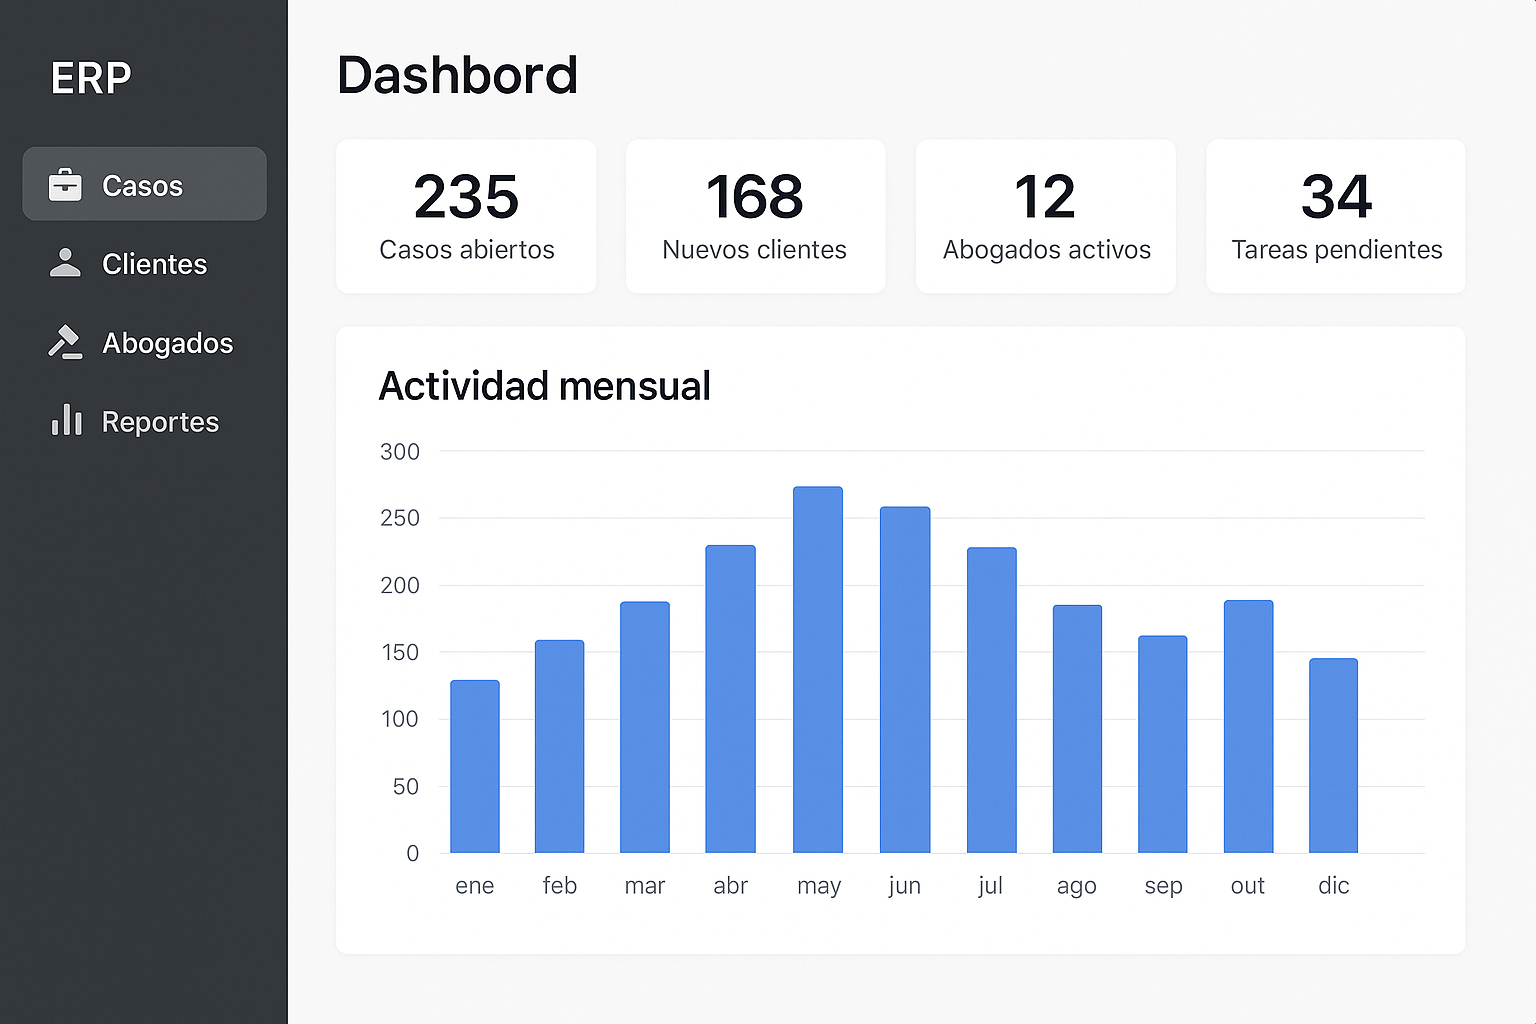Click the gavel icon beside Abogados
Screen dimensions: 1536x1024
pyautogui.click(x=65, y=342)
